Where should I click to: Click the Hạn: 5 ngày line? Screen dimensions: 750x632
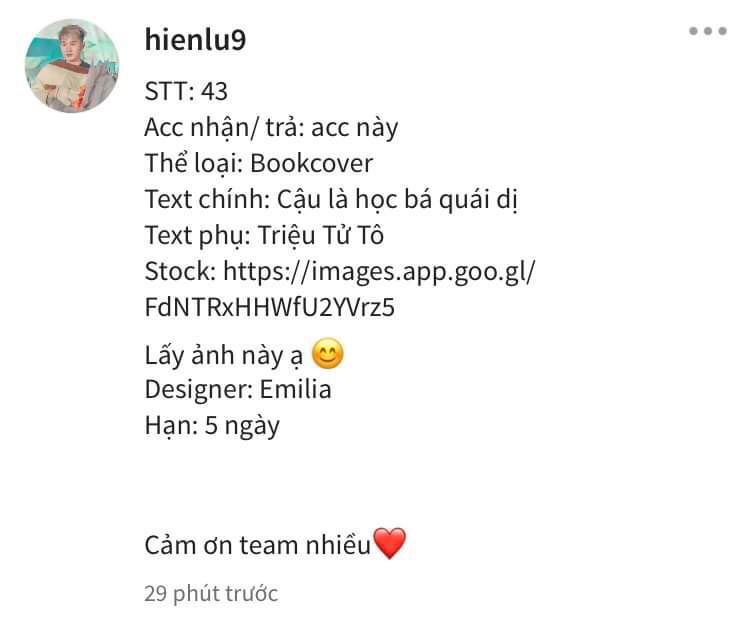[x=212, y=426]
